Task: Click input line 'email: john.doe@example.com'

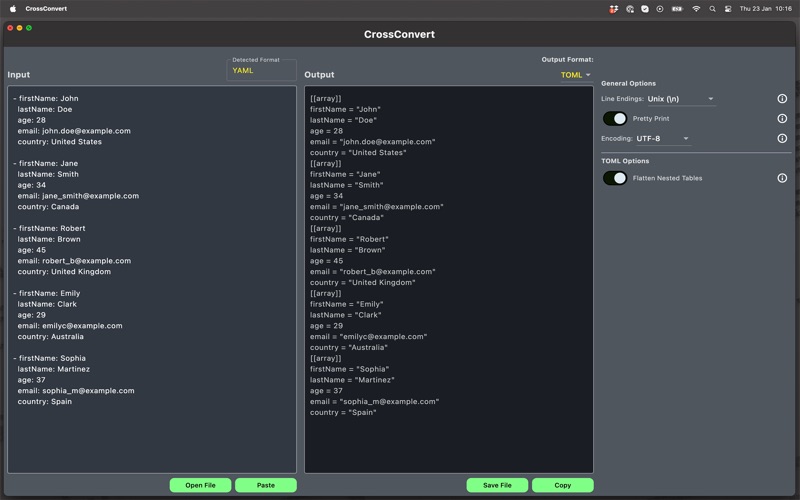Action: click(74, 131)
